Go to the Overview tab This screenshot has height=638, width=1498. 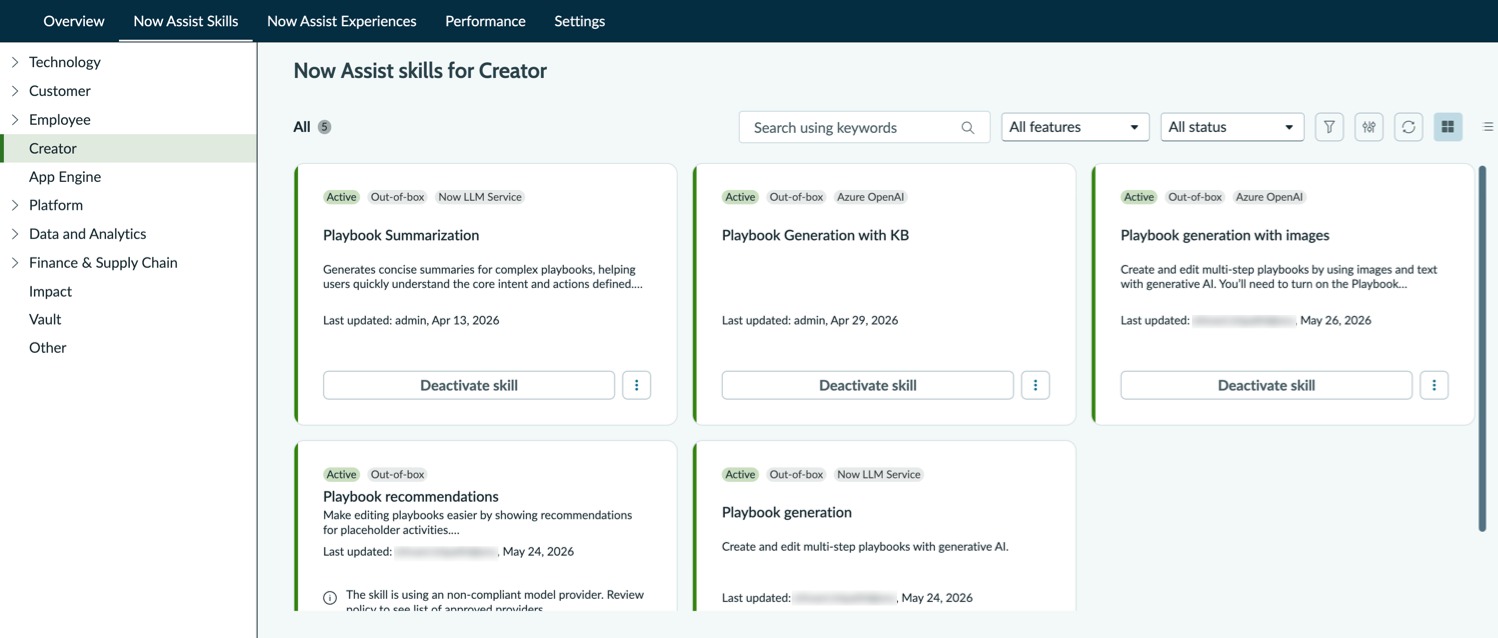(74, 21)
